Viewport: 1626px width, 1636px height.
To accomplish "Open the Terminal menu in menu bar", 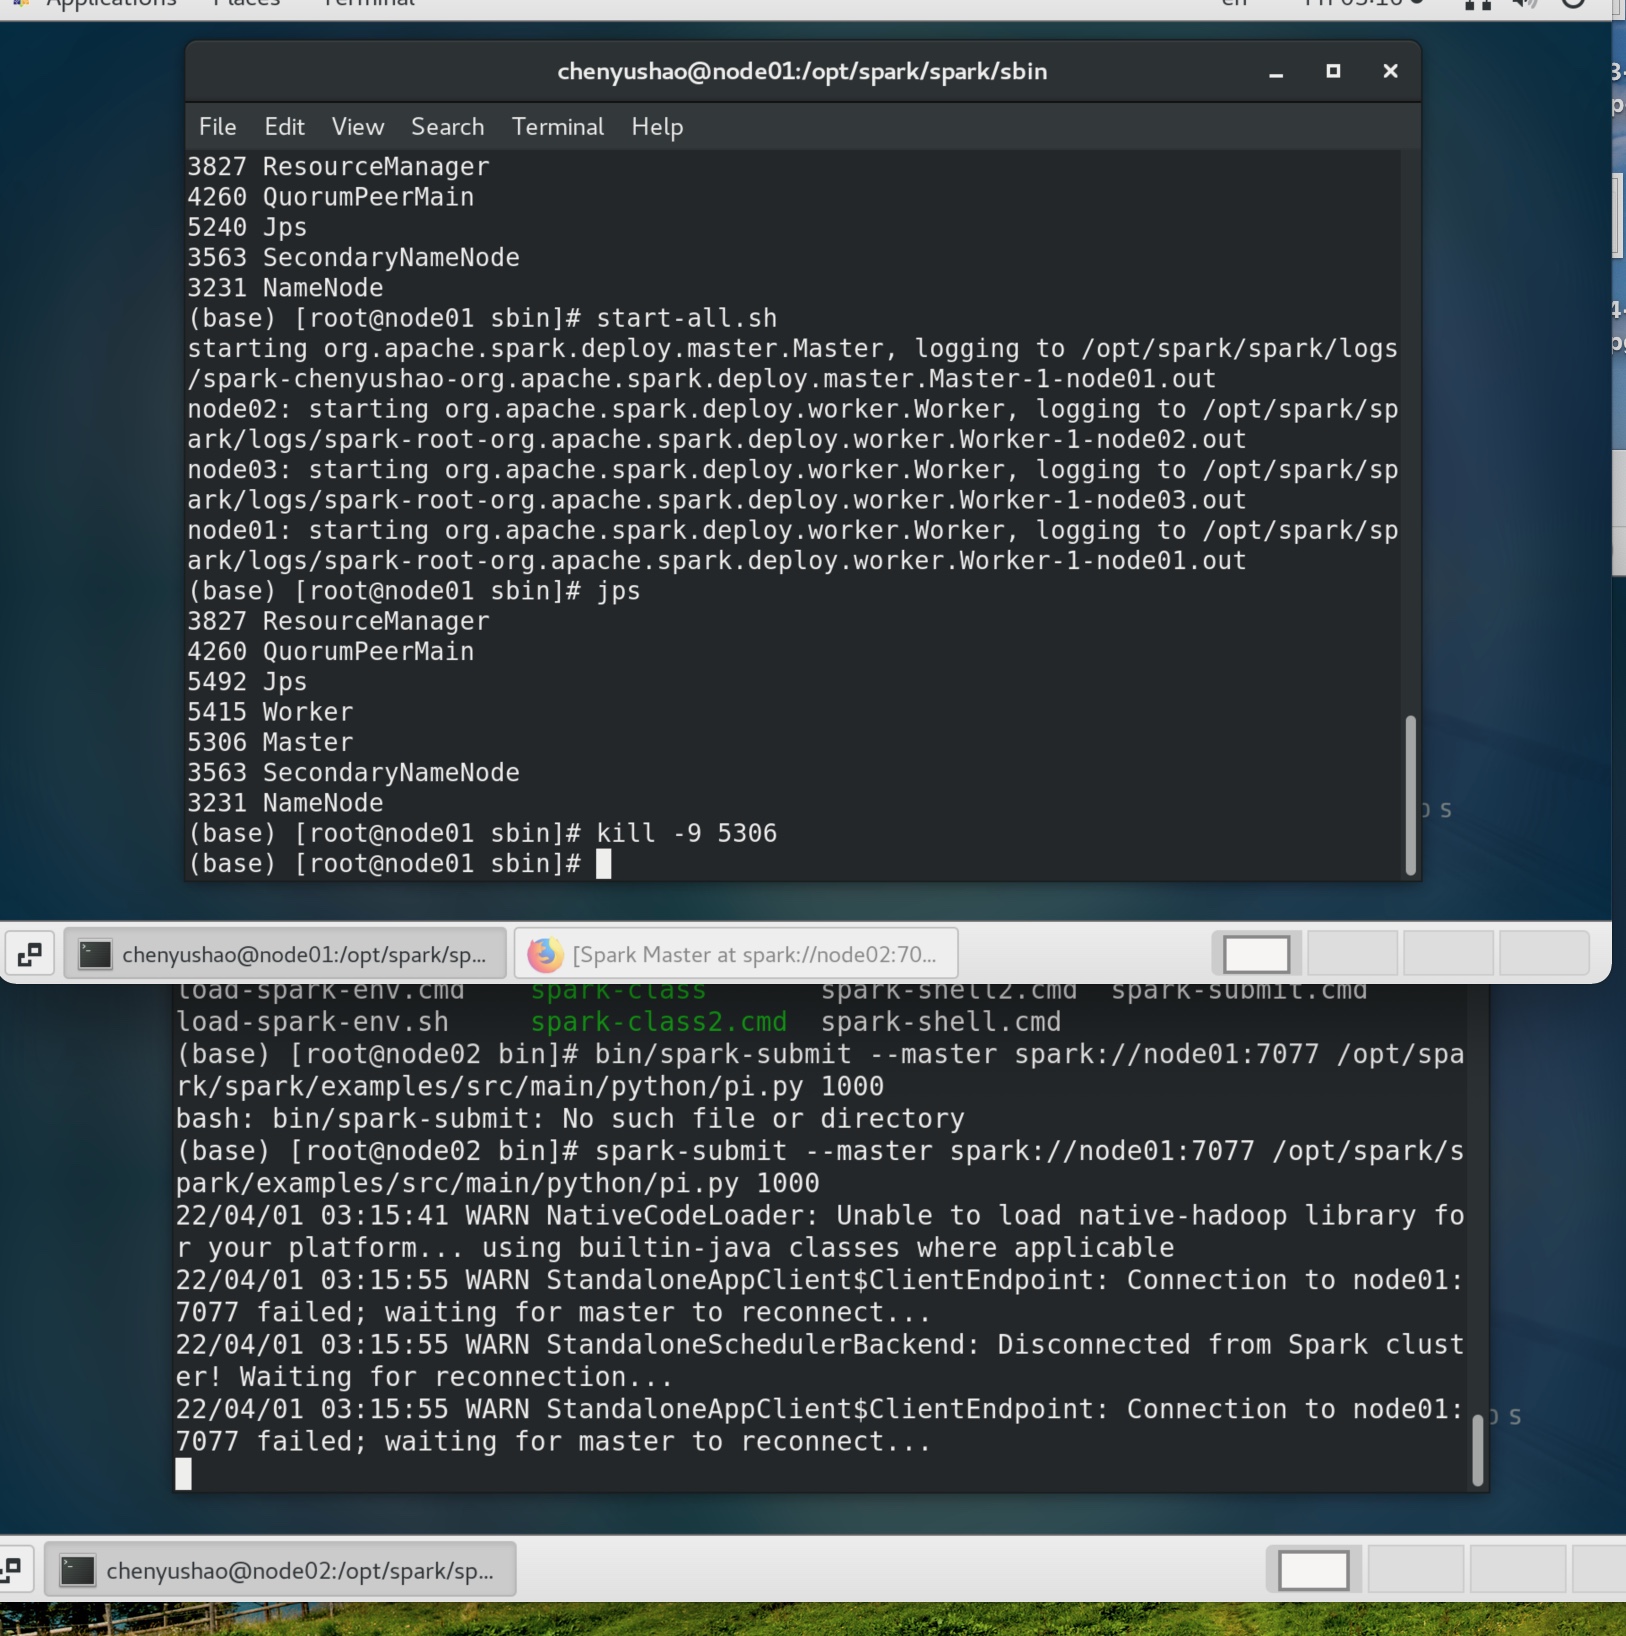I will (x=557, y=127).
